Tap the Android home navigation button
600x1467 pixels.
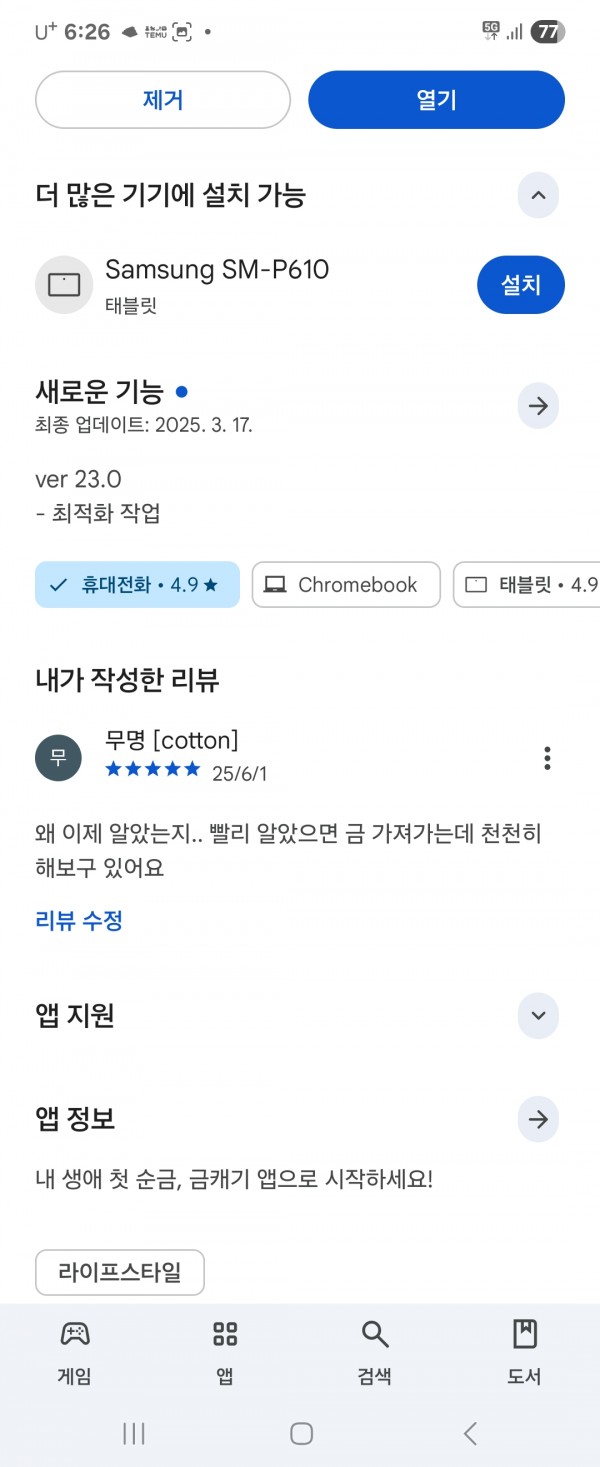(301, 1433)
